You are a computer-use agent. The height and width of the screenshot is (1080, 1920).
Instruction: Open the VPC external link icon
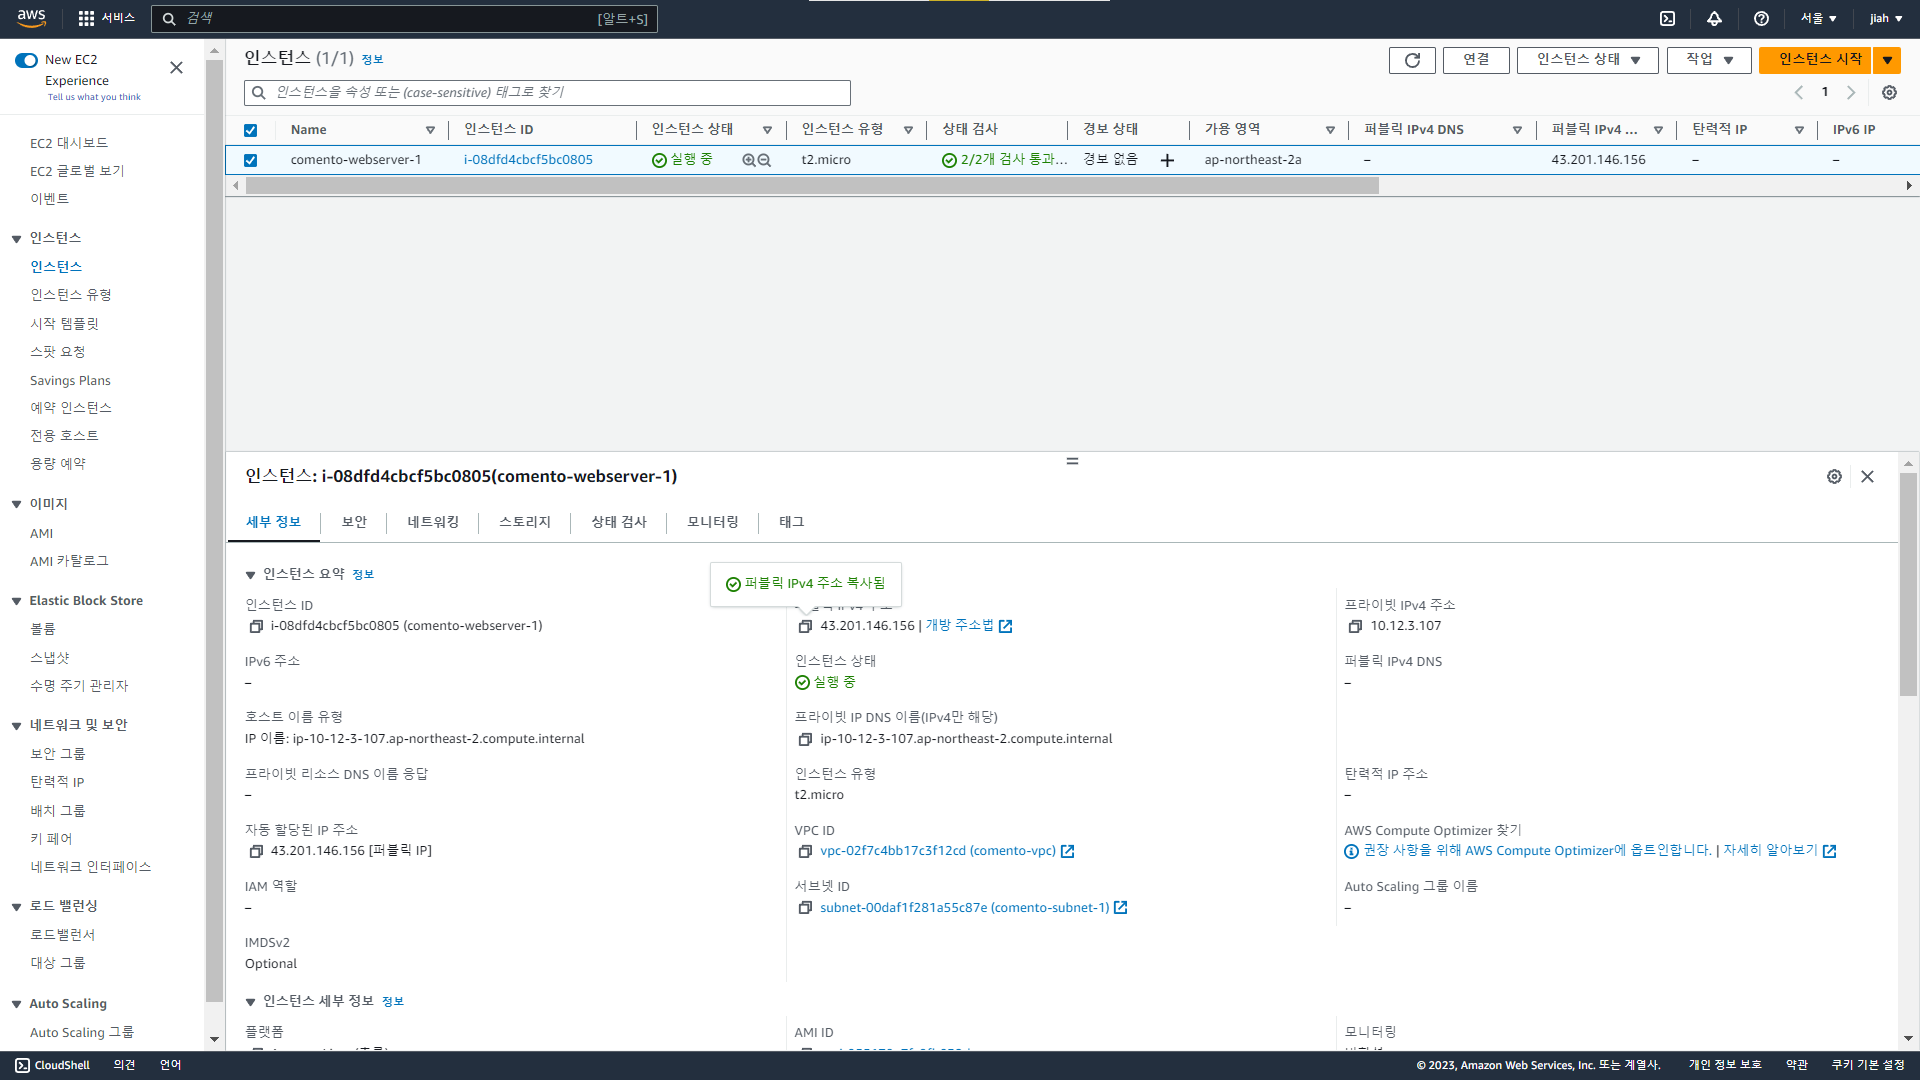click(1067, 851)
